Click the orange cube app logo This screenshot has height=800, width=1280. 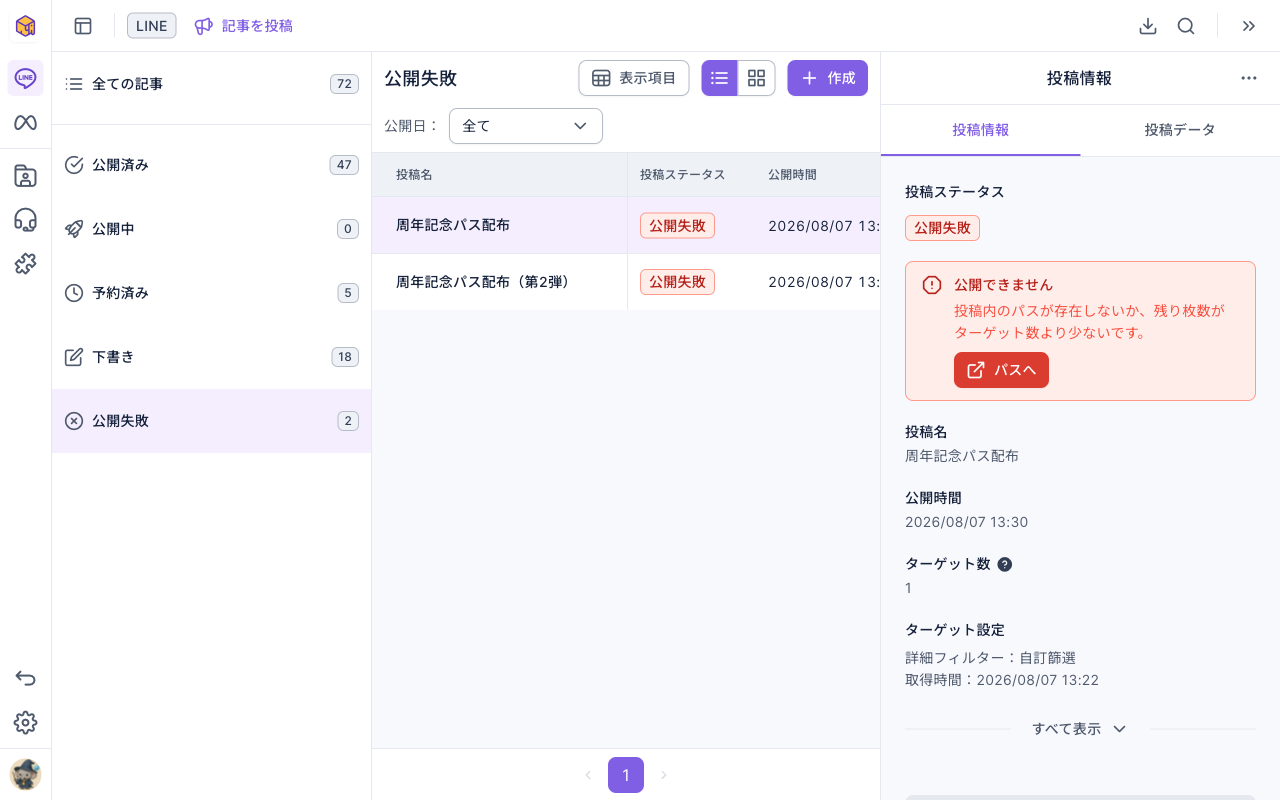(25, 26)
